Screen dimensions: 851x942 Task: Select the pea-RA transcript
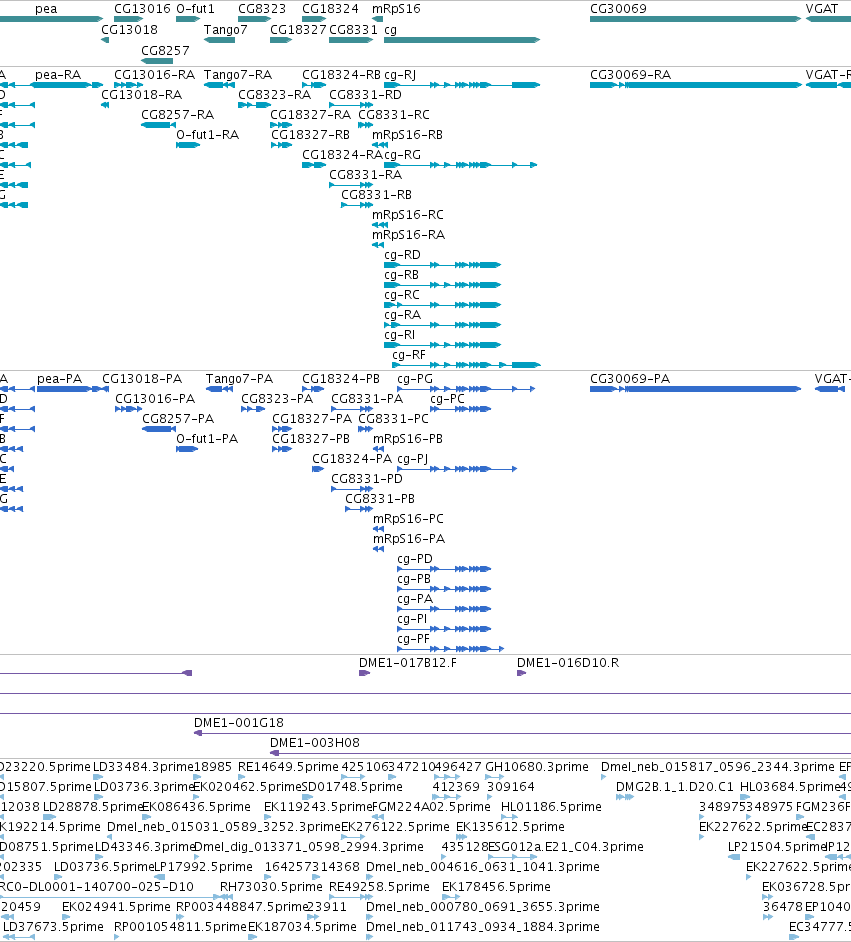coord(67,85)
